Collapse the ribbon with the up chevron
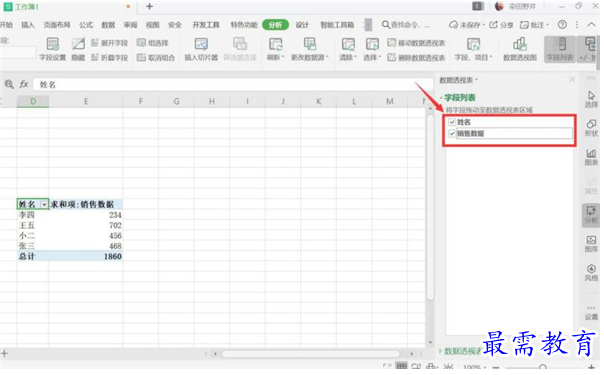 point(591,24)
